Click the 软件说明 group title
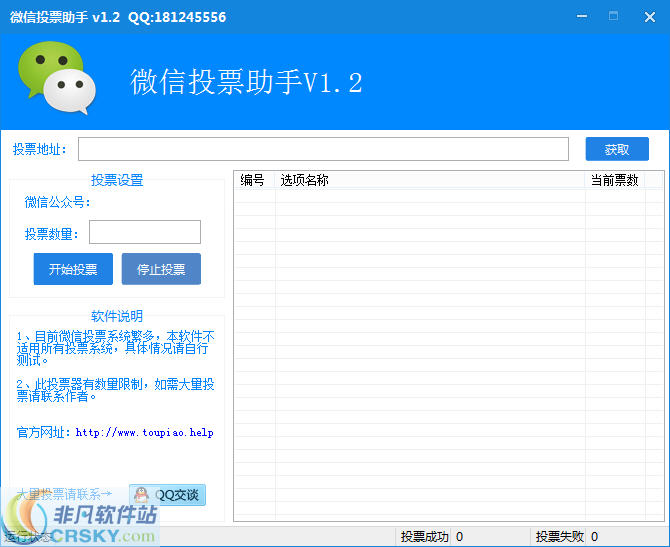Image resolution: width=670 pixels, height=547 pixels. click(x=117, y=316)
